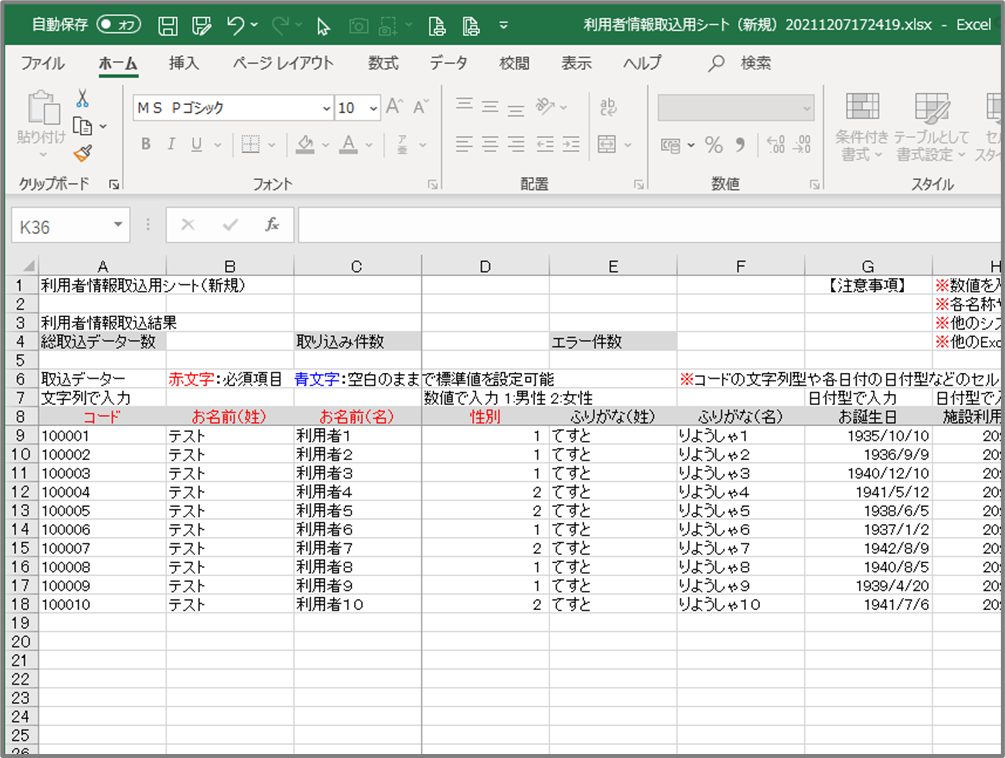The height and width of the screenshot is (758, 1005).
Task: Open the ファイル tab
Action: point(42,63)
